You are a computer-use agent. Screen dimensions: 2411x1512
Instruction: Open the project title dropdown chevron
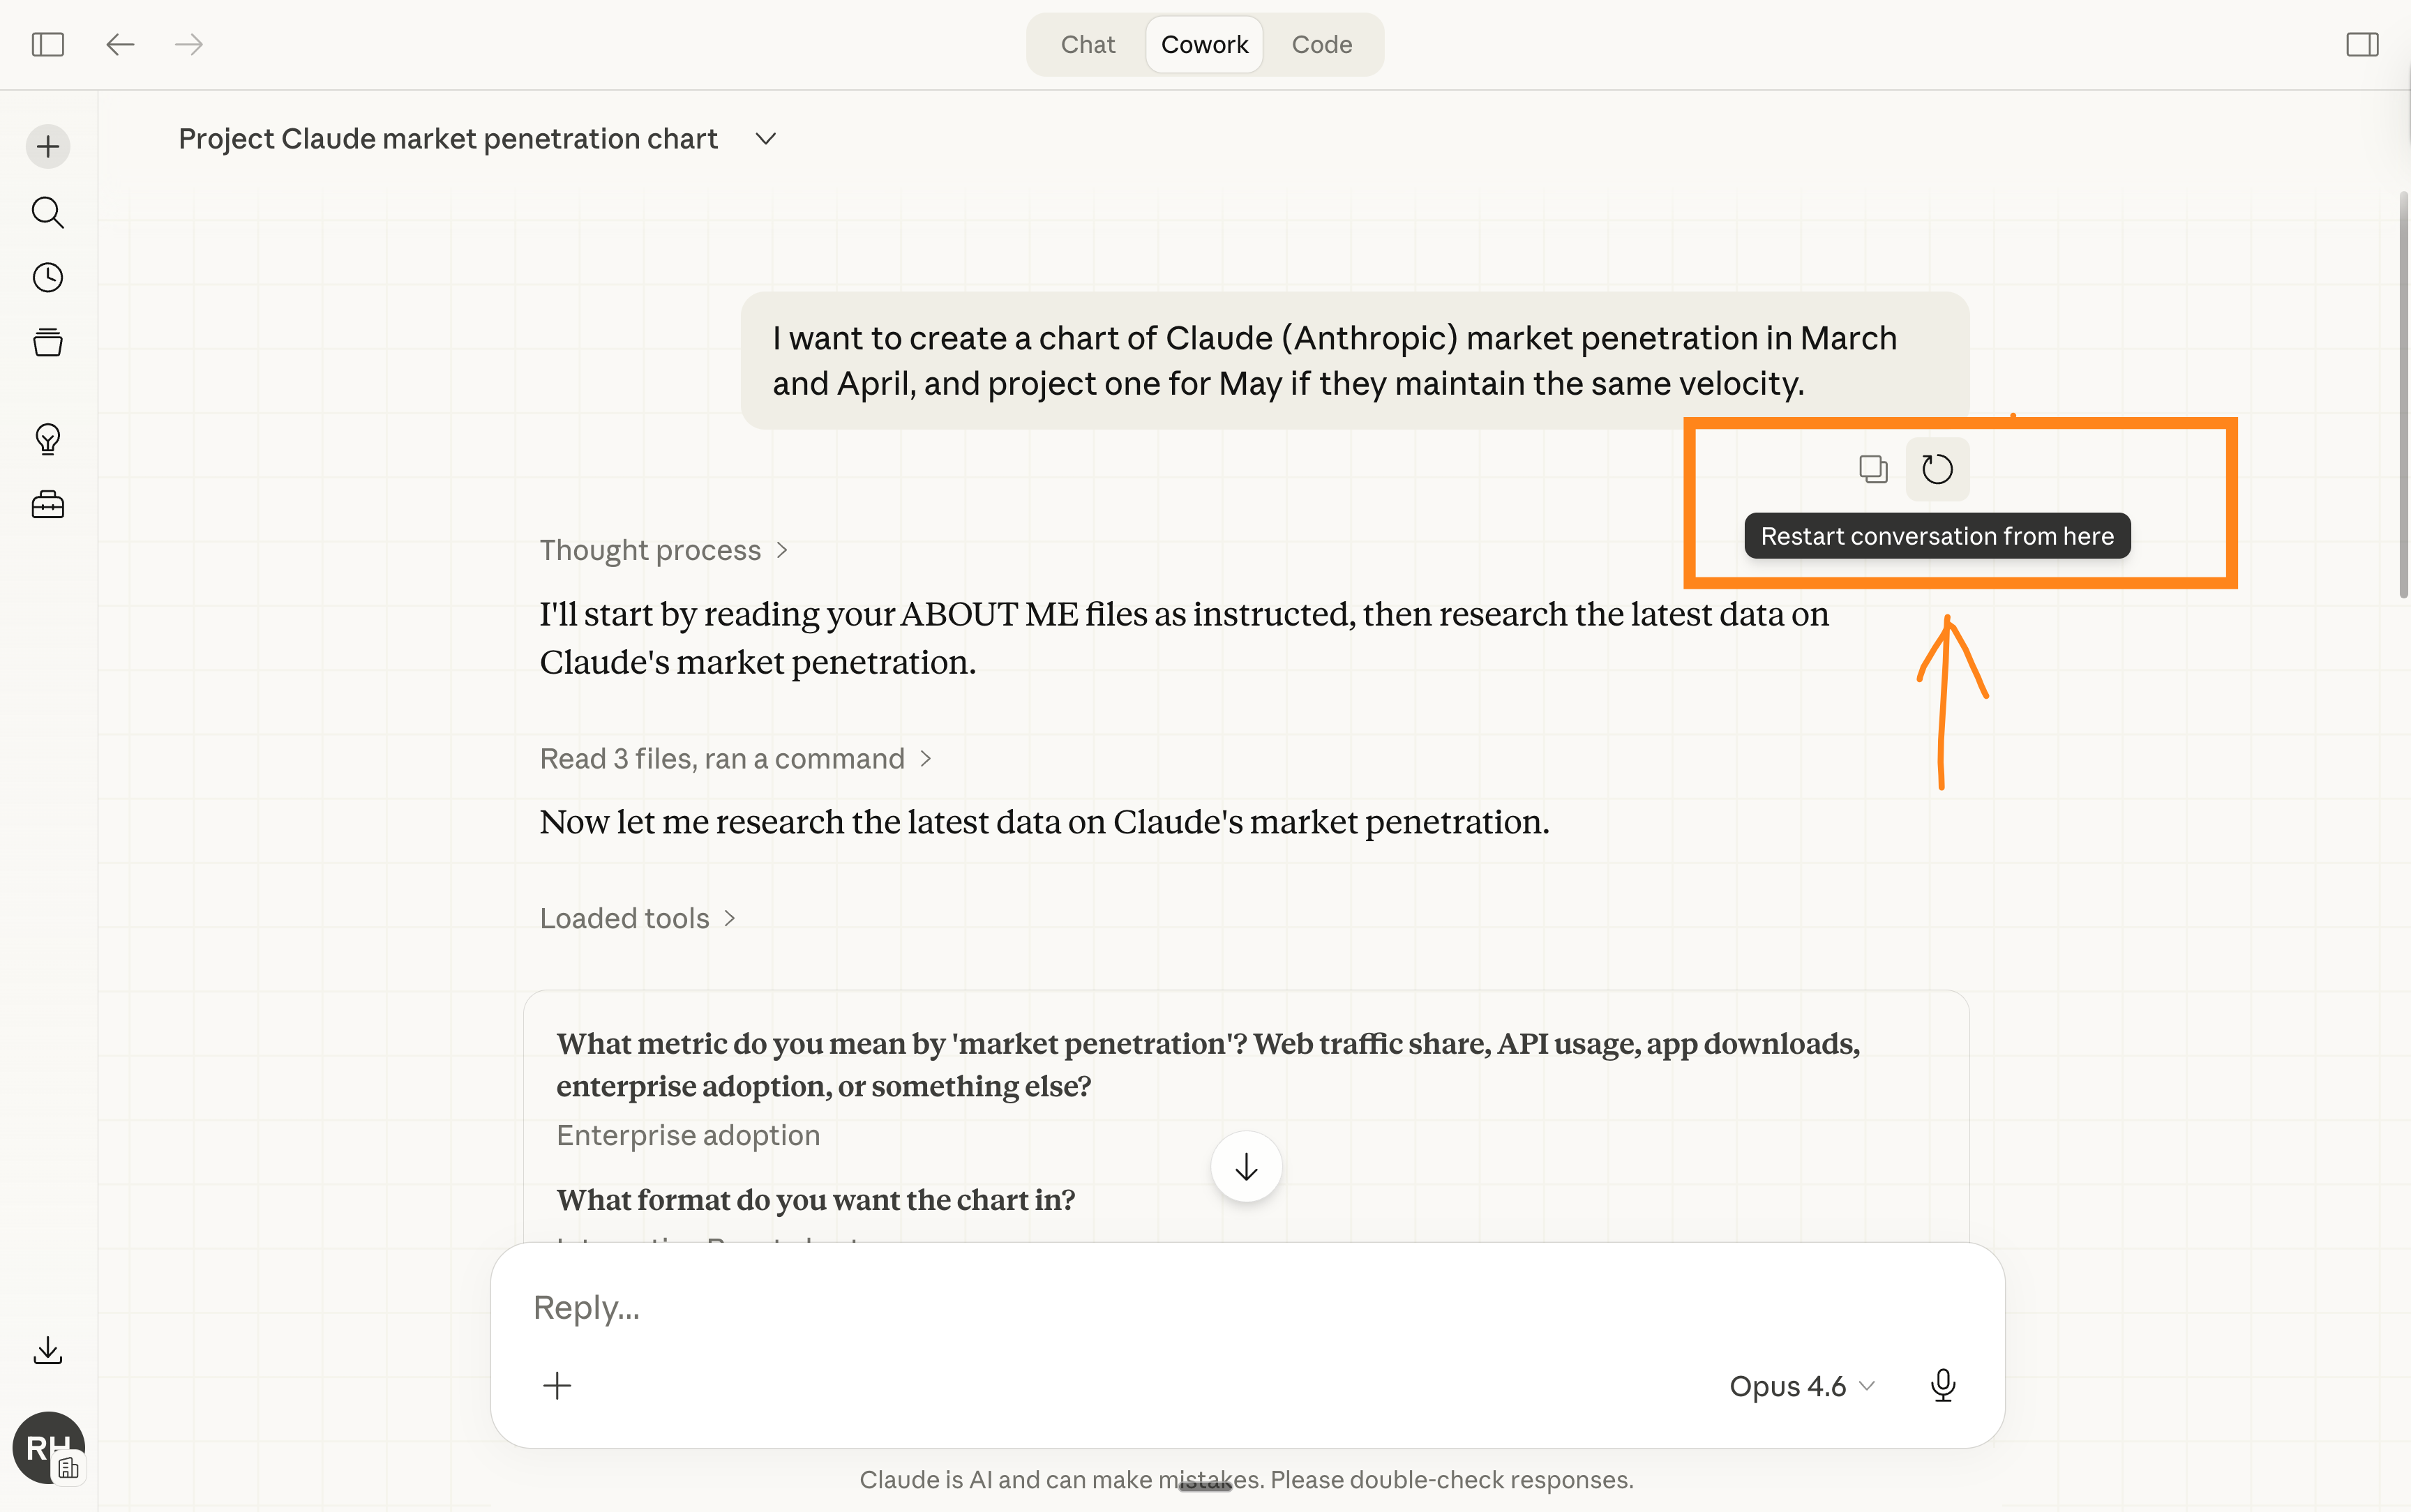coord(766,139)
